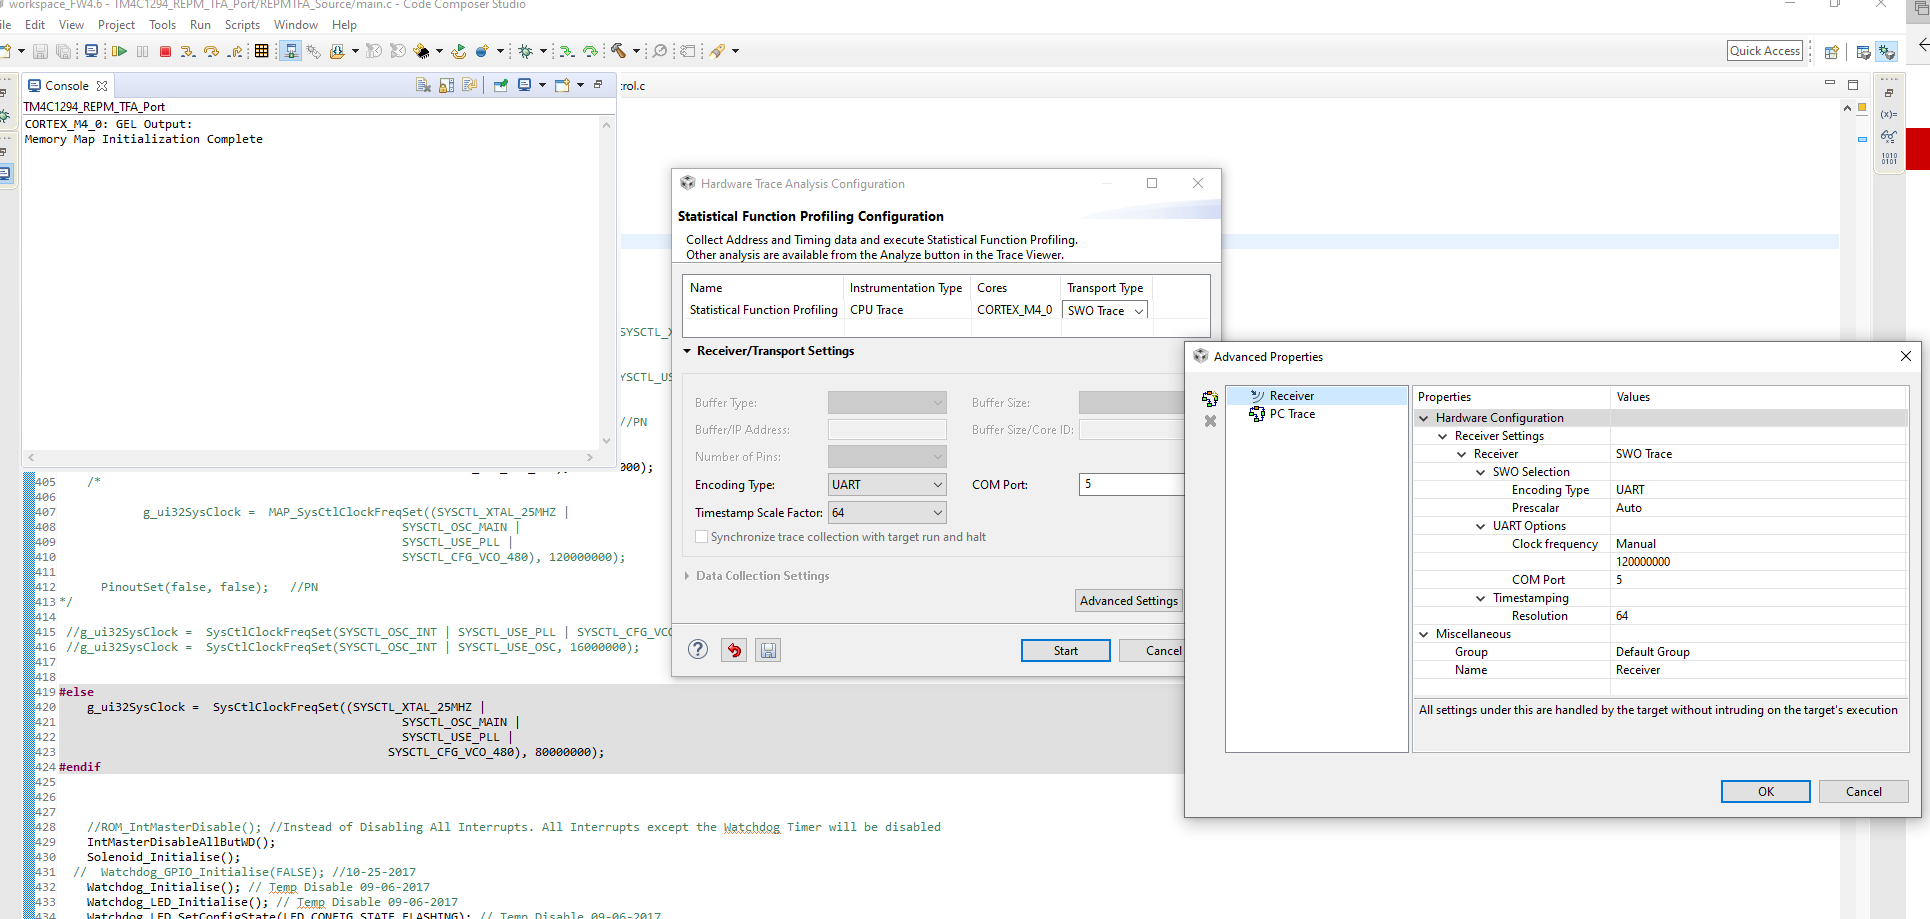Collapse the Timestamping property node
Screen dimensions: 1930x919
(1481, 598)
